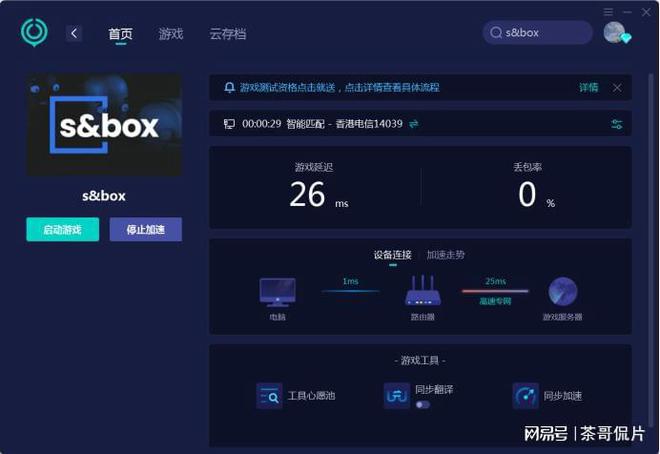Toggle the 同步翻译 switch
The width and height of the screenshot is (660, 454).
pos(423,405)
